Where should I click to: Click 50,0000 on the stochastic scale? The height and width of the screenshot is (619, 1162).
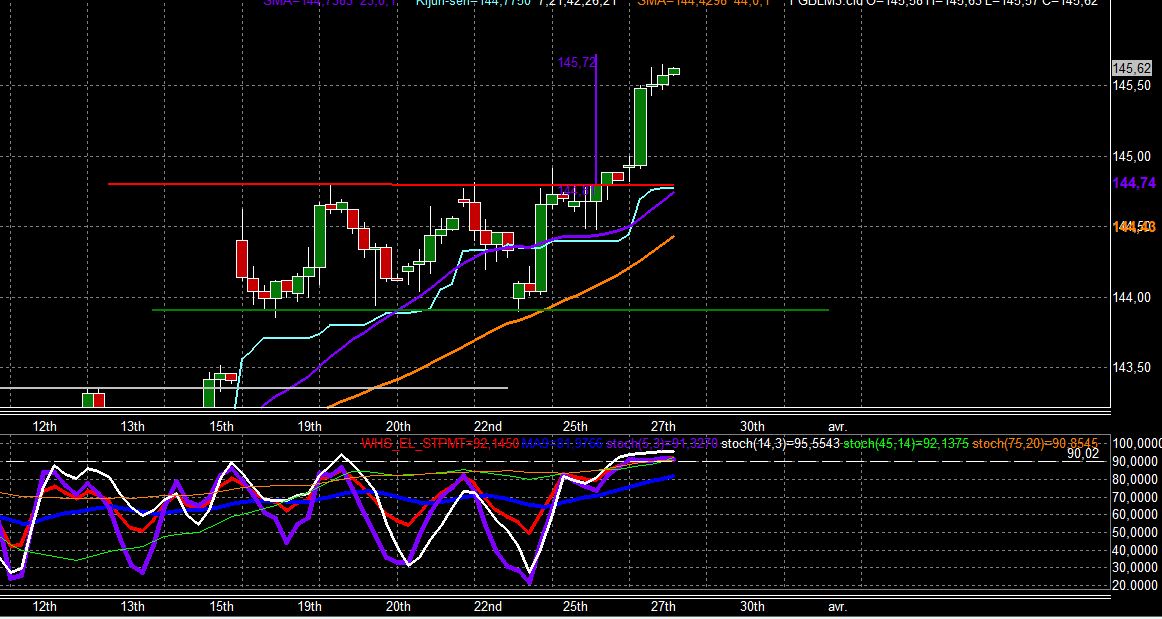[x=1137, y=532]
